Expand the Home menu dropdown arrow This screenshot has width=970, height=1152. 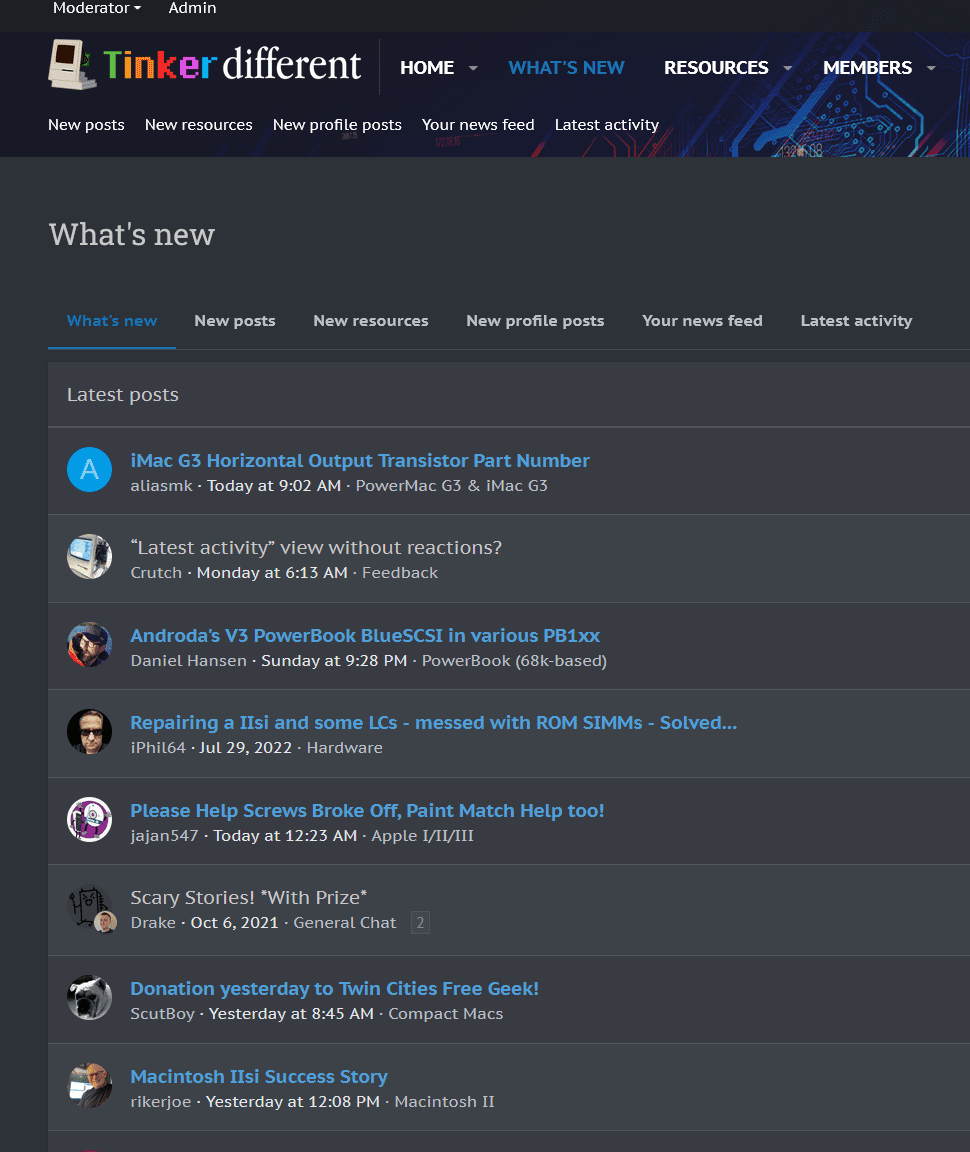point(473,68)
